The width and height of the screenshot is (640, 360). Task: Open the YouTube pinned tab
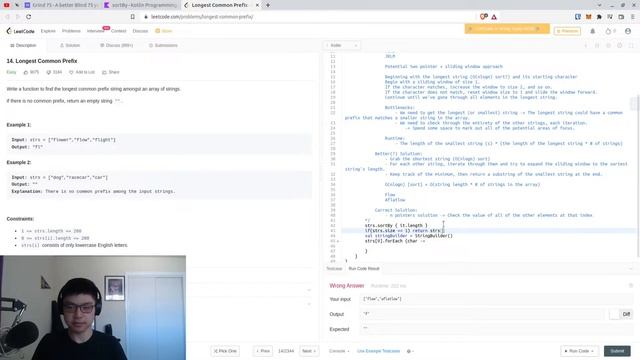[x=7, y=5]
